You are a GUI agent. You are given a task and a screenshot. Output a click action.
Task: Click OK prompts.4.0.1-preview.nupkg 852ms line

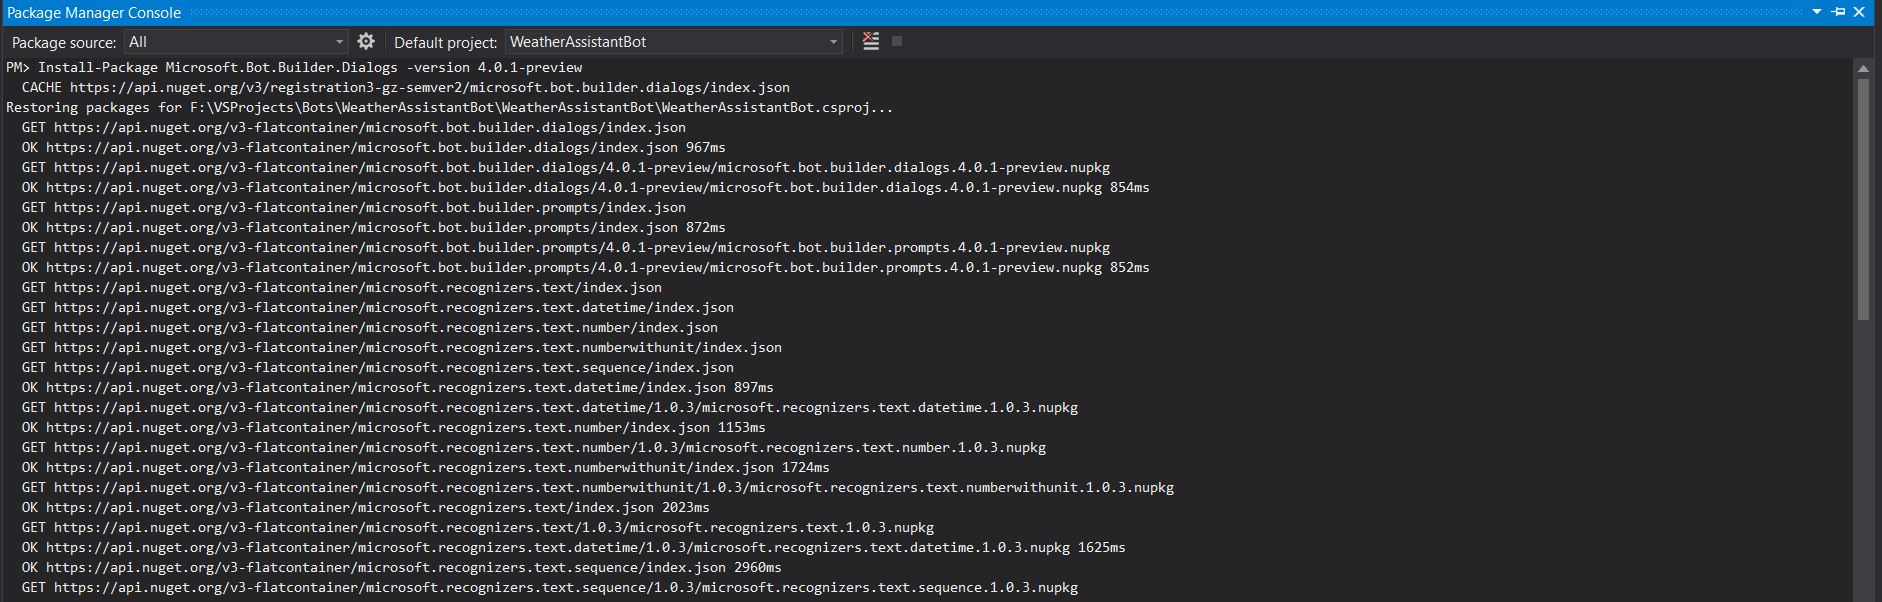586,267
